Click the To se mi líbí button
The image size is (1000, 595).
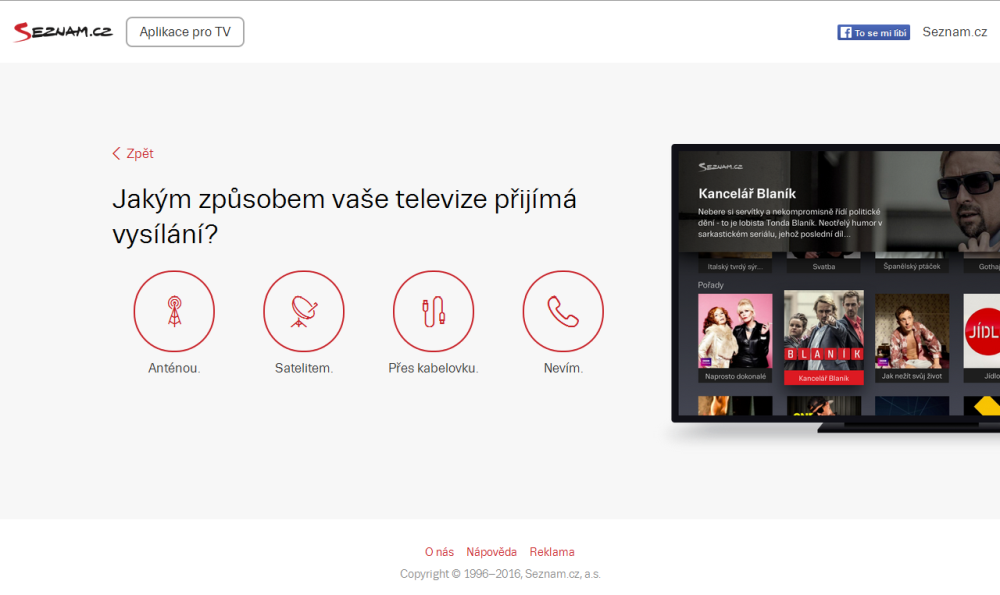pyautogui.click(x=873, y=31)
